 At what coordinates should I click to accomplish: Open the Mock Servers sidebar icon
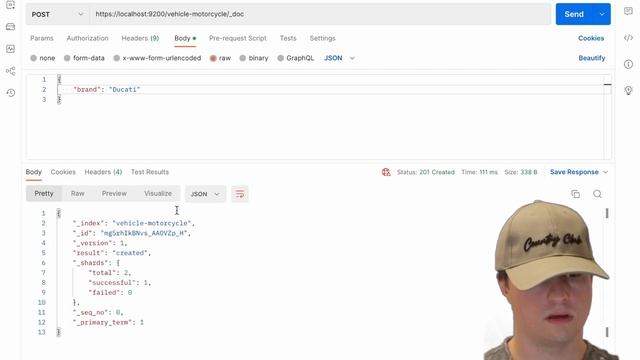point(11,27)
